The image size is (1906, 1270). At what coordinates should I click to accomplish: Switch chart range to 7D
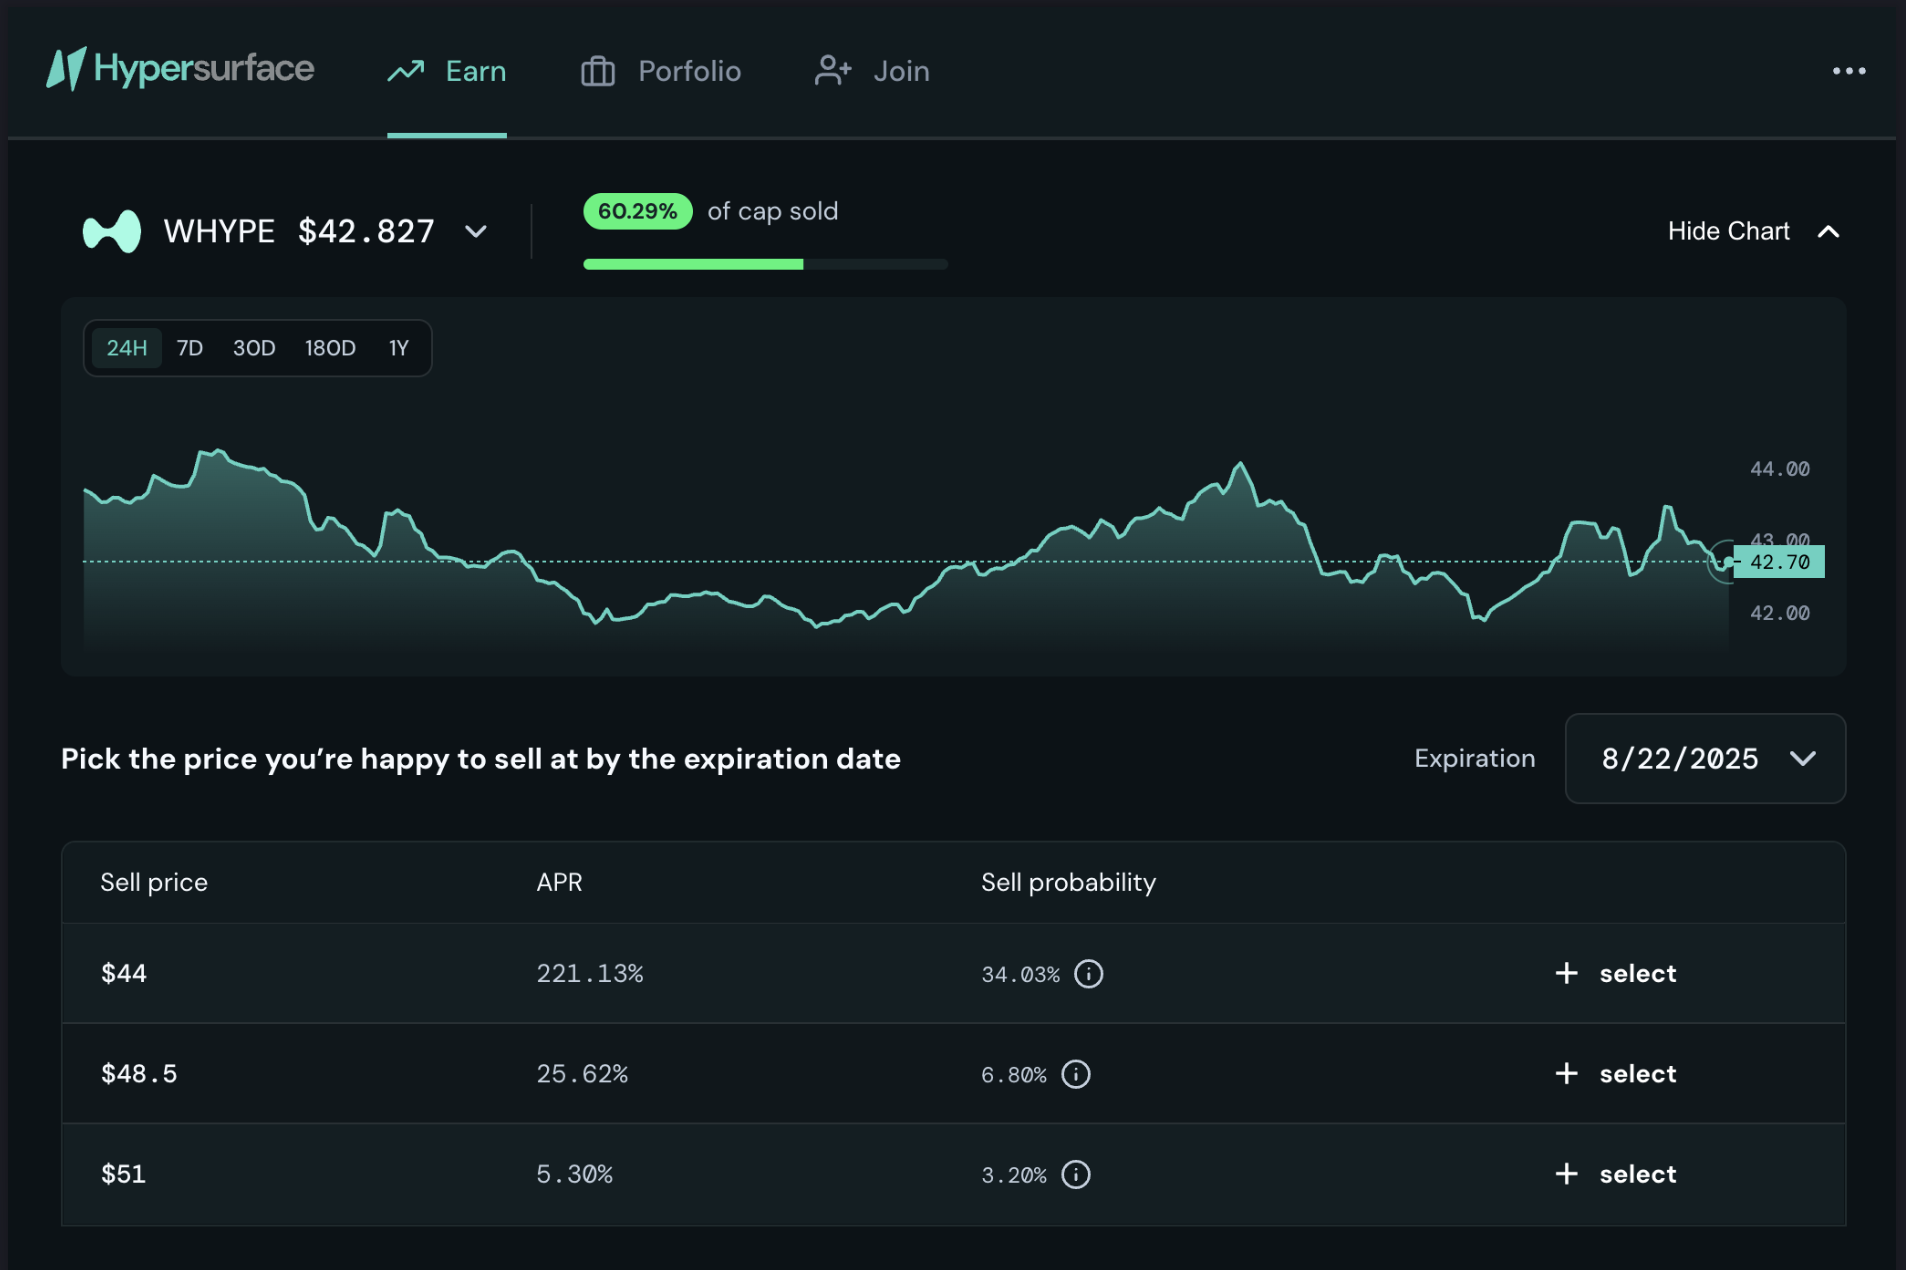190,348
